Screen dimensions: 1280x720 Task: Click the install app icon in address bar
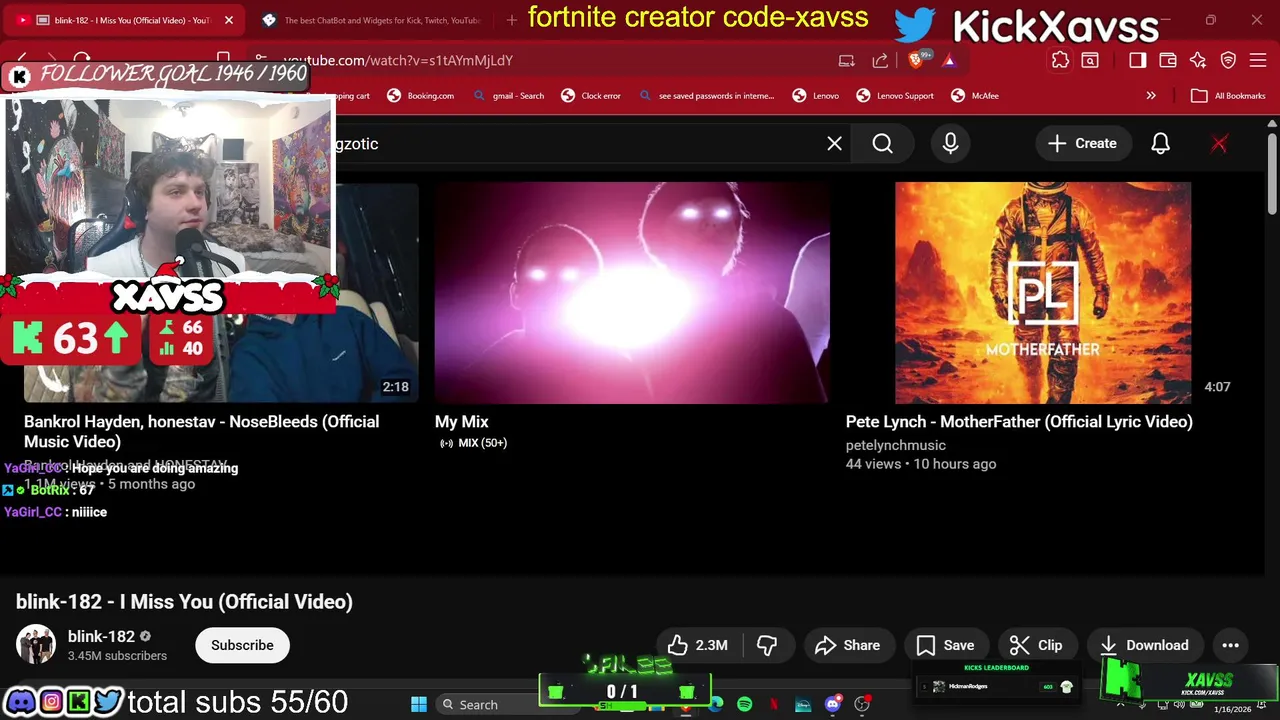click(x=847, y=60)
